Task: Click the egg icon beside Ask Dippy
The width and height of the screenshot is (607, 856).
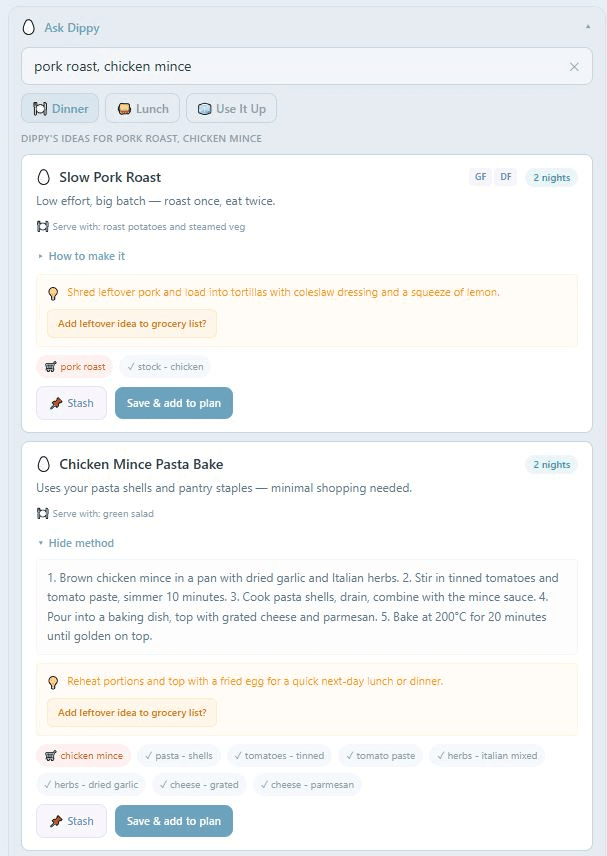Action: click(x=29, y=28)
